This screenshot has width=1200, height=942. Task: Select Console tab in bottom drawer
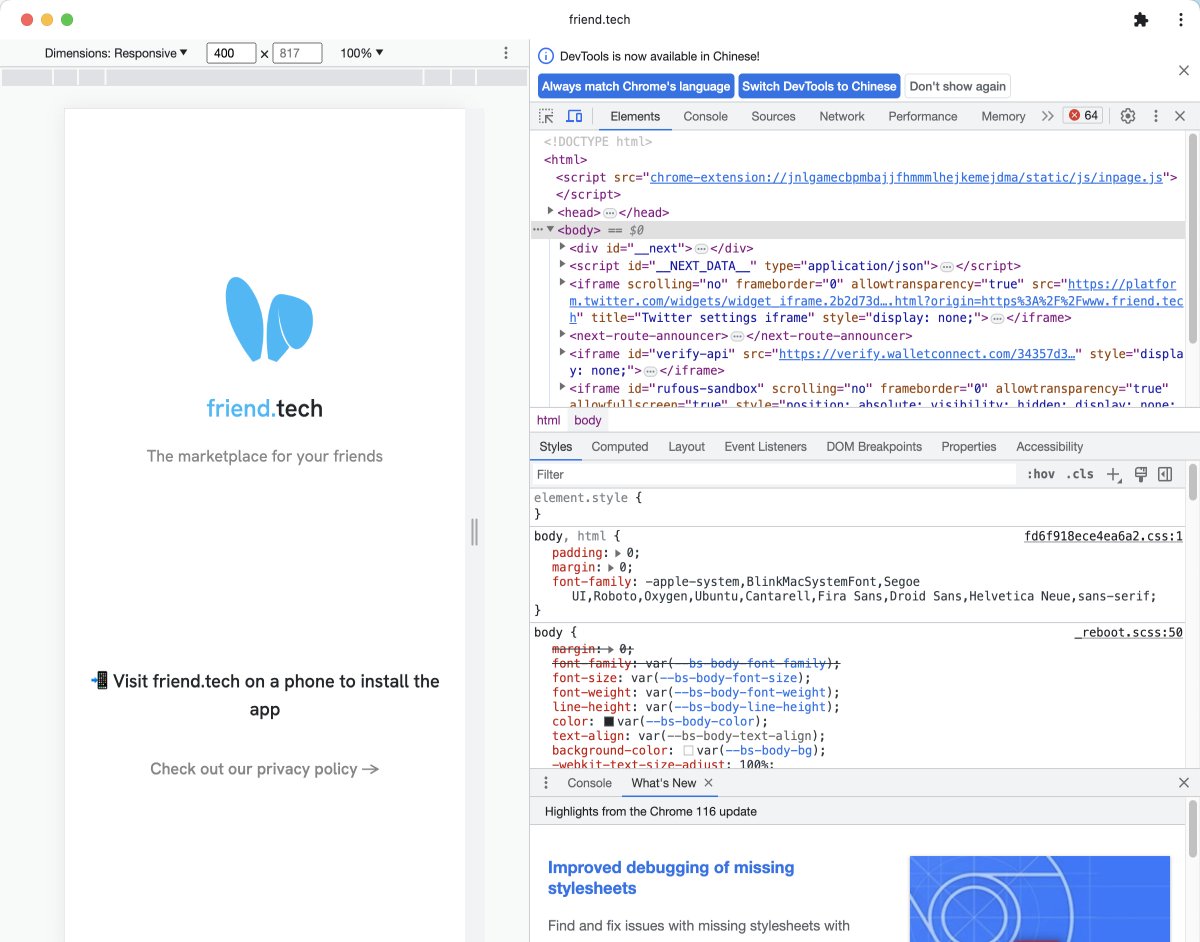point(589,783)
